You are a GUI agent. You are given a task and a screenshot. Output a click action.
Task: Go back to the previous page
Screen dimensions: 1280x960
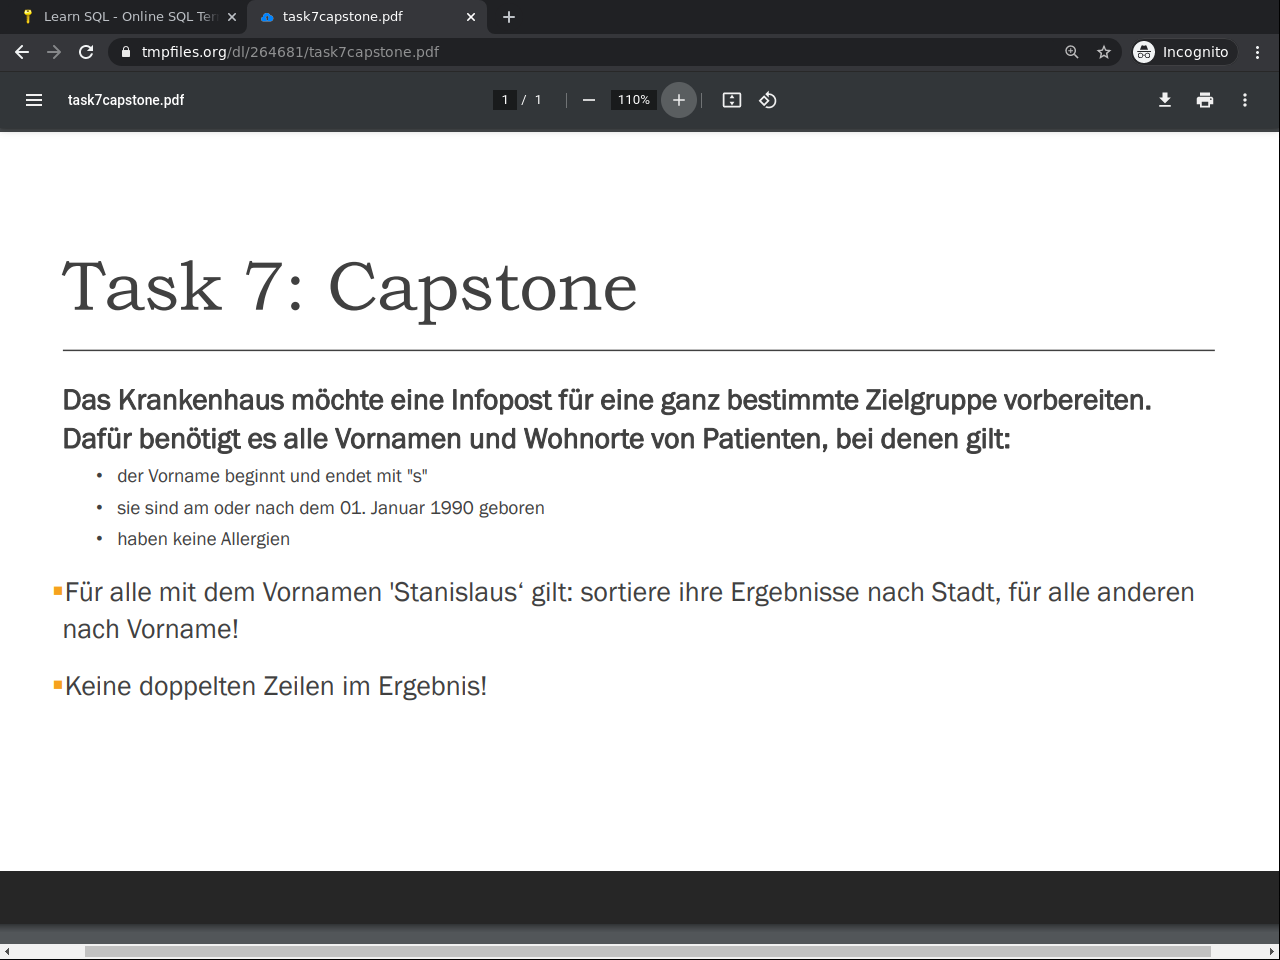pyautogui.click(x=22, y=52)
